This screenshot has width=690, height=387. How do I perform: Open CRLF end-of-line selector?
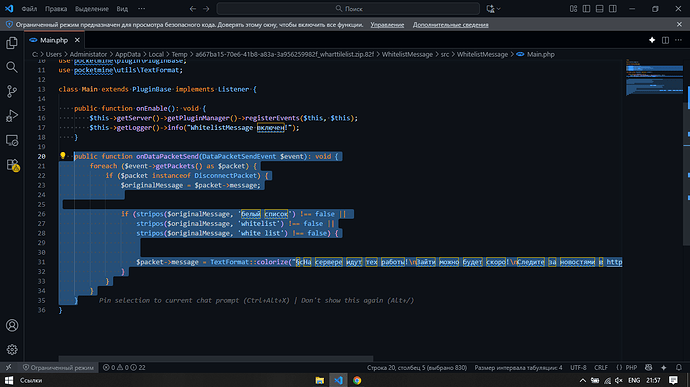tap(601, 367)
